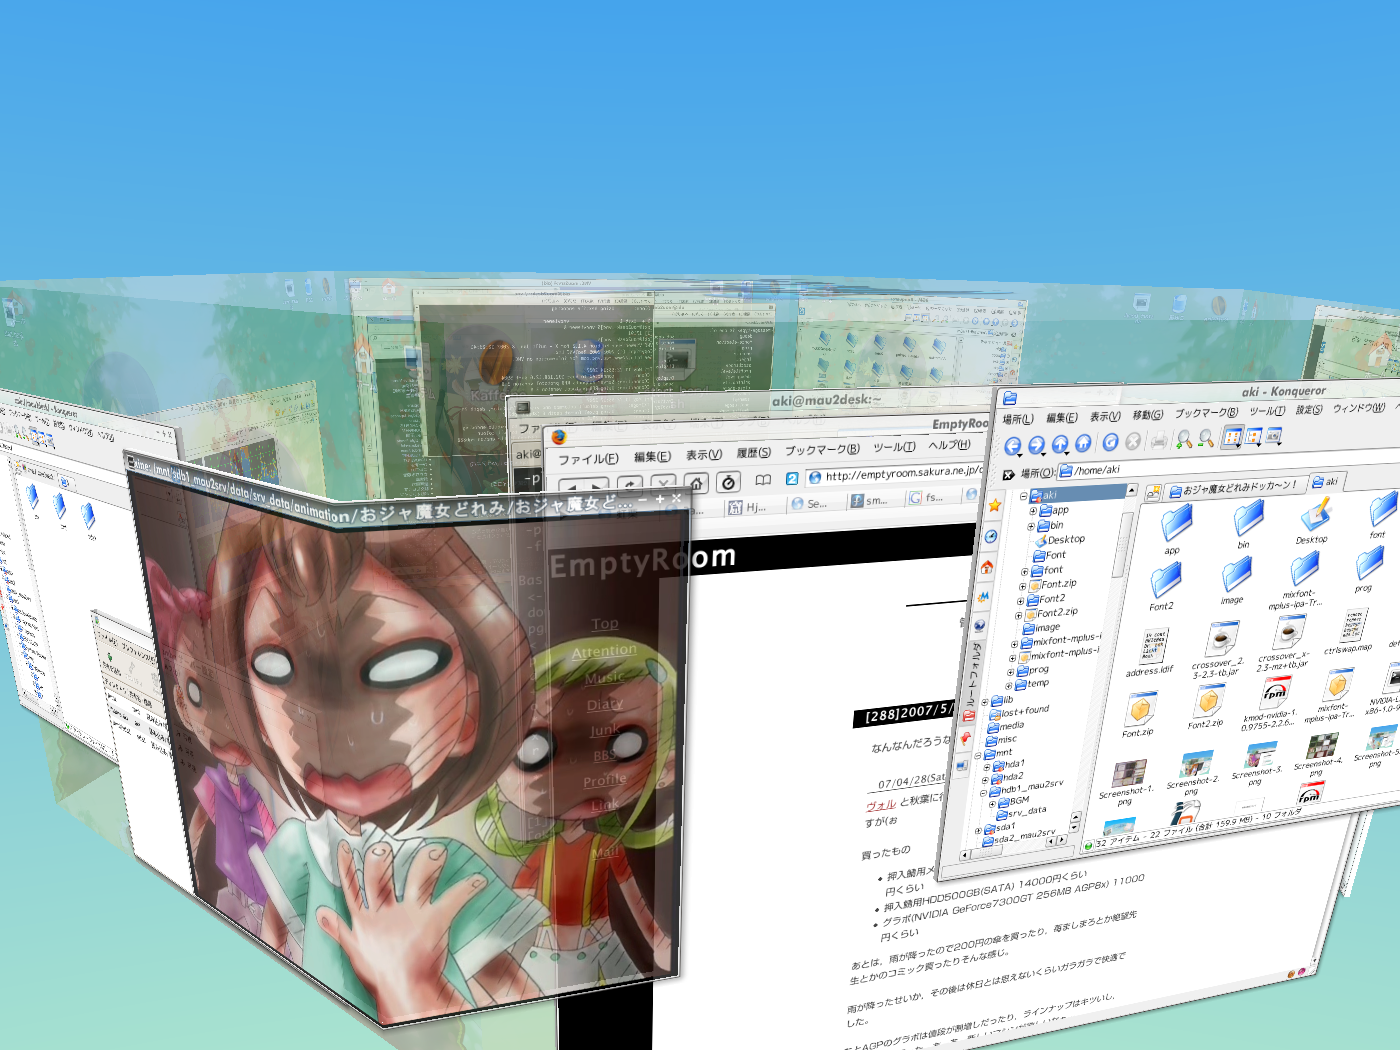
Task: Open Konqueror 編集(E) menu
Action: click(1061, 418)
